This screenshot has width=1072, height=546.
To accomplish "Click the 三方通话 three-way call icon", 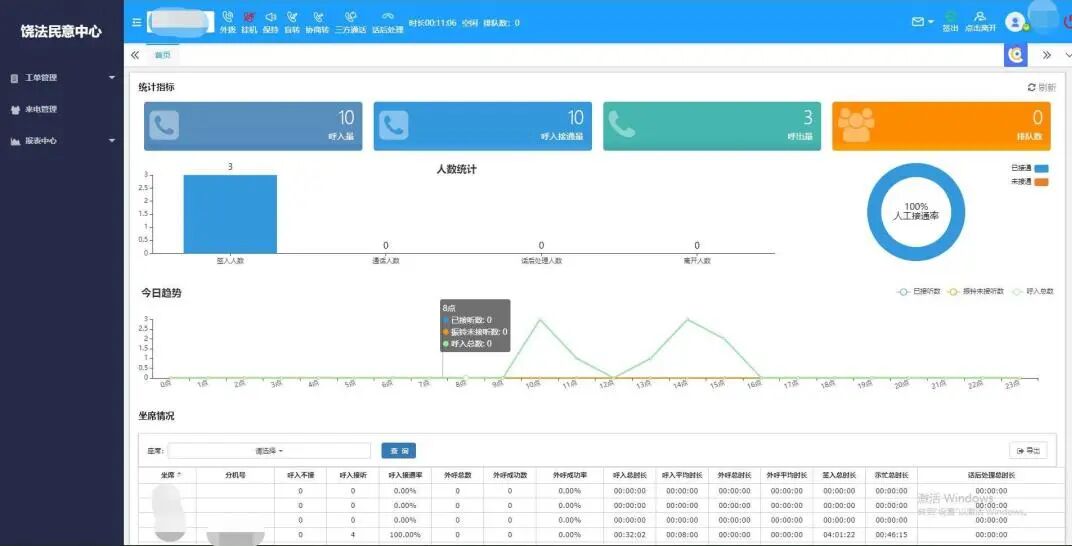I will click(350, 17).
